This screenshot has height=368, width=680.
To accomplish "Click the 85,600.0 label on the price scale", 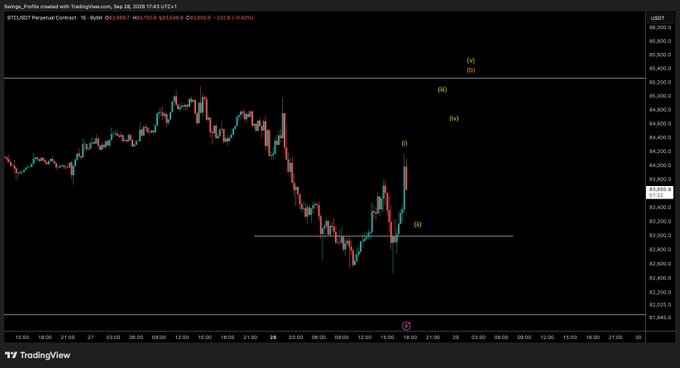I will point(660,55).
